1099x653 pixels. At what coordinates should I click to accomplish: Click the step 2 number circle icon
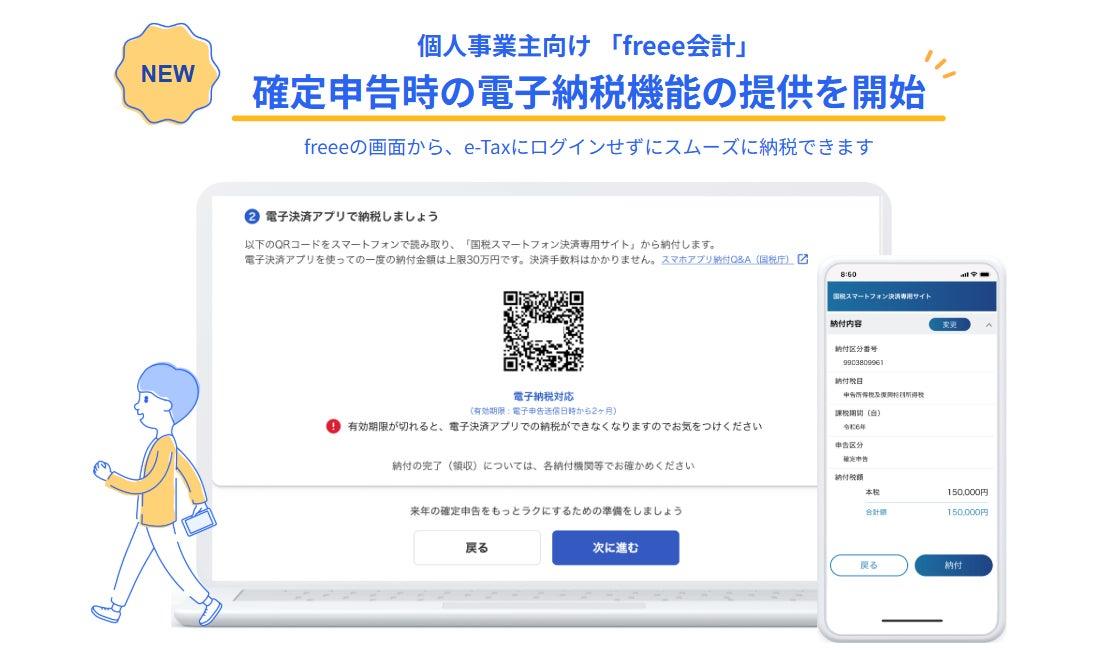252,216
